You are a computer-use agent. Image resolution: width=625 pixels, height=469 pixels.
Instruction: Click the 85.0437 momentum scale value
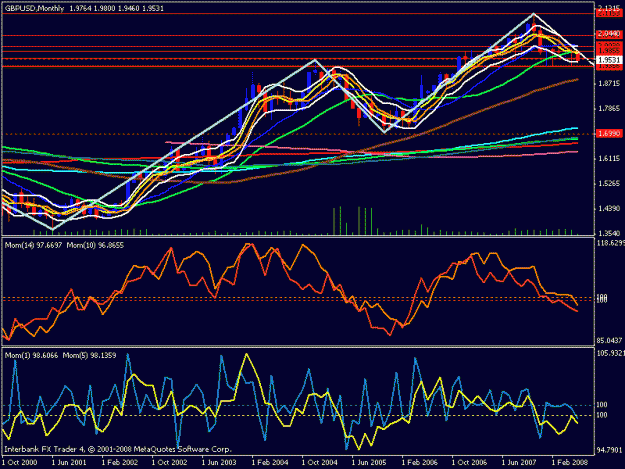click(610, 341)
